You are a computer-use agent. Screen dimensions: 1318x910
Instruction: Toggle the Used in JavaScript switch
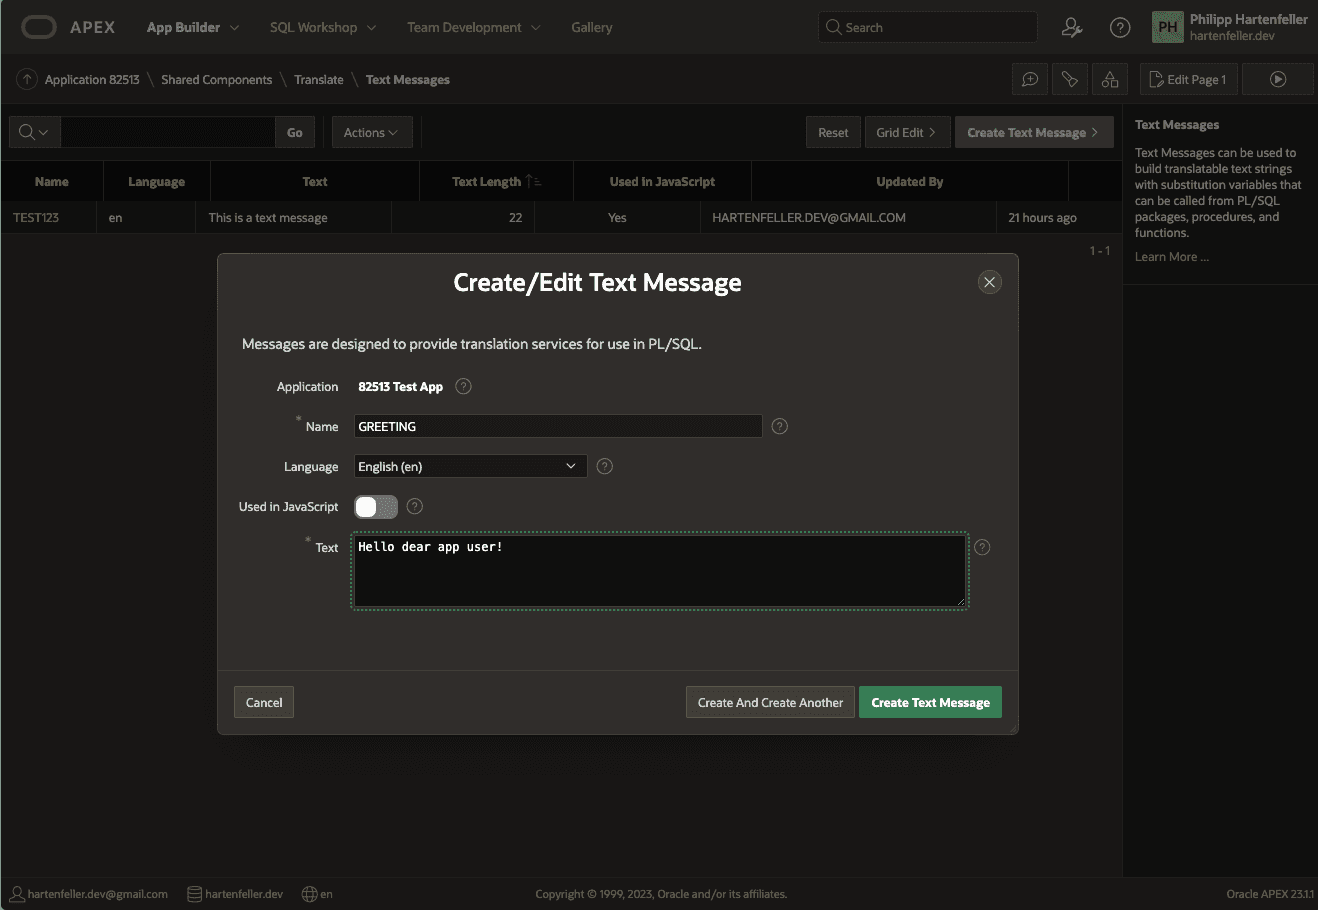375,507
